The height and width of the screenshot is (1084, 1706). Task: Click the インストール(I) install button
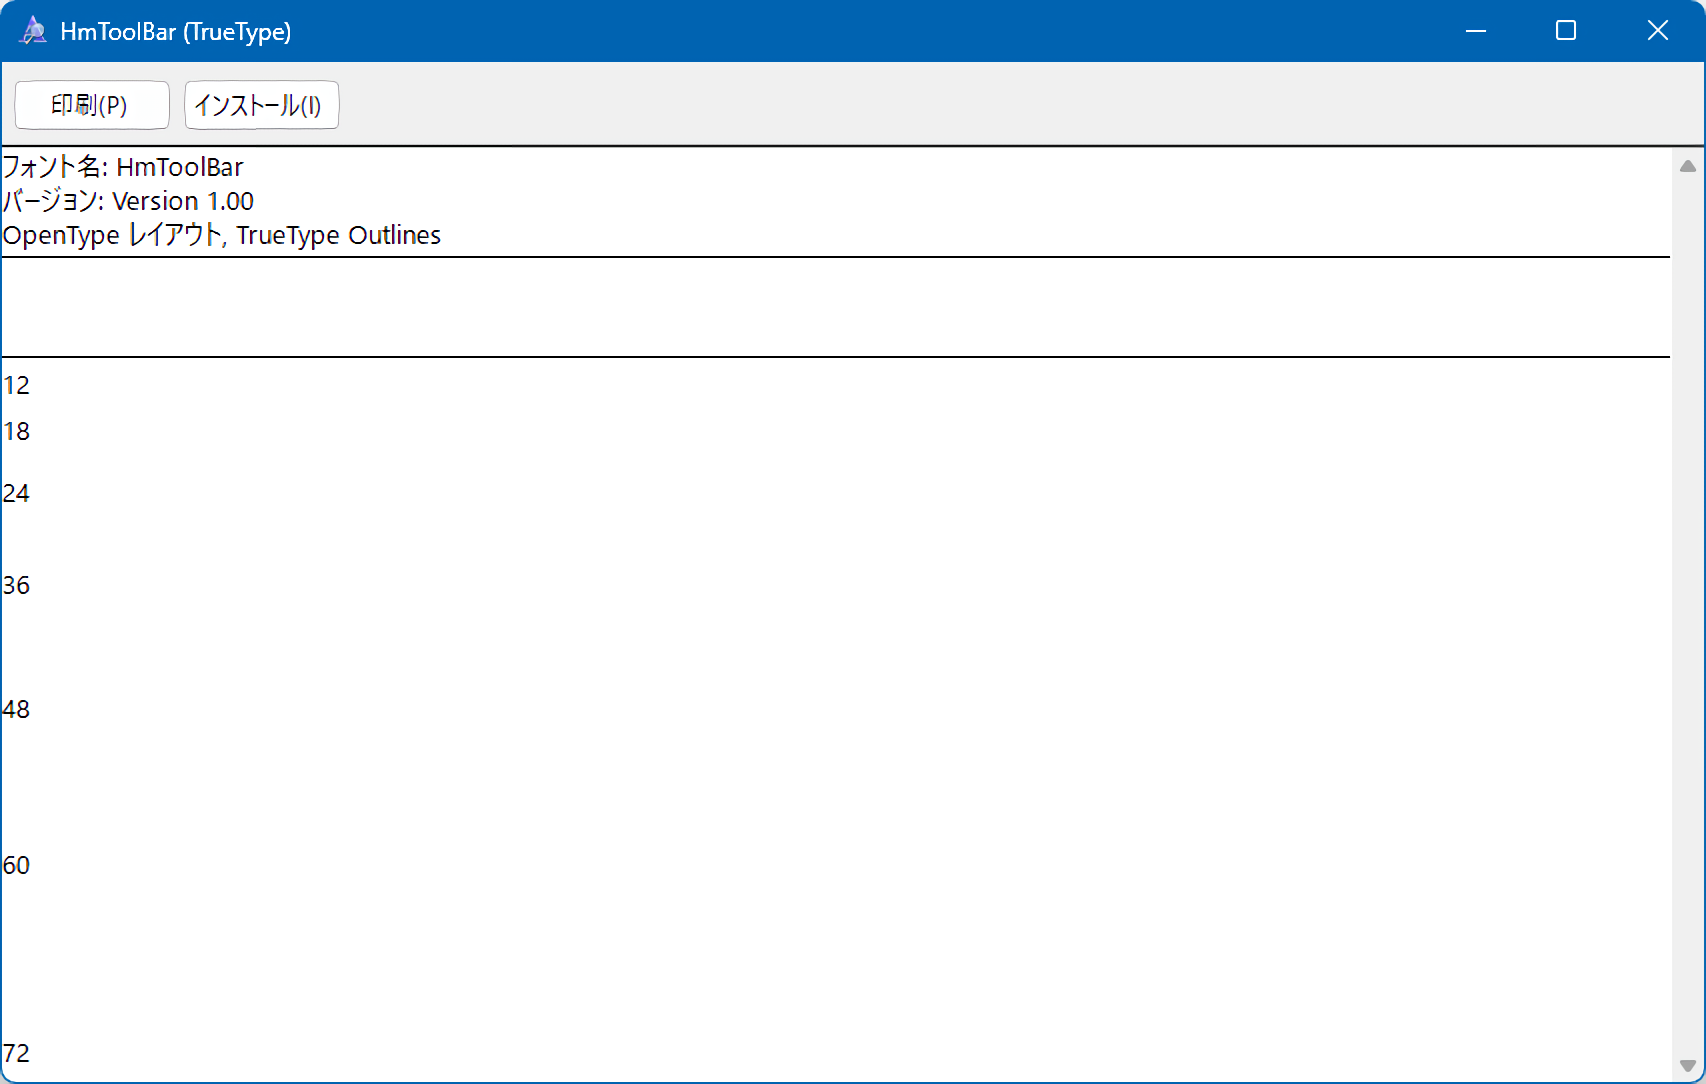pos(261,105)
